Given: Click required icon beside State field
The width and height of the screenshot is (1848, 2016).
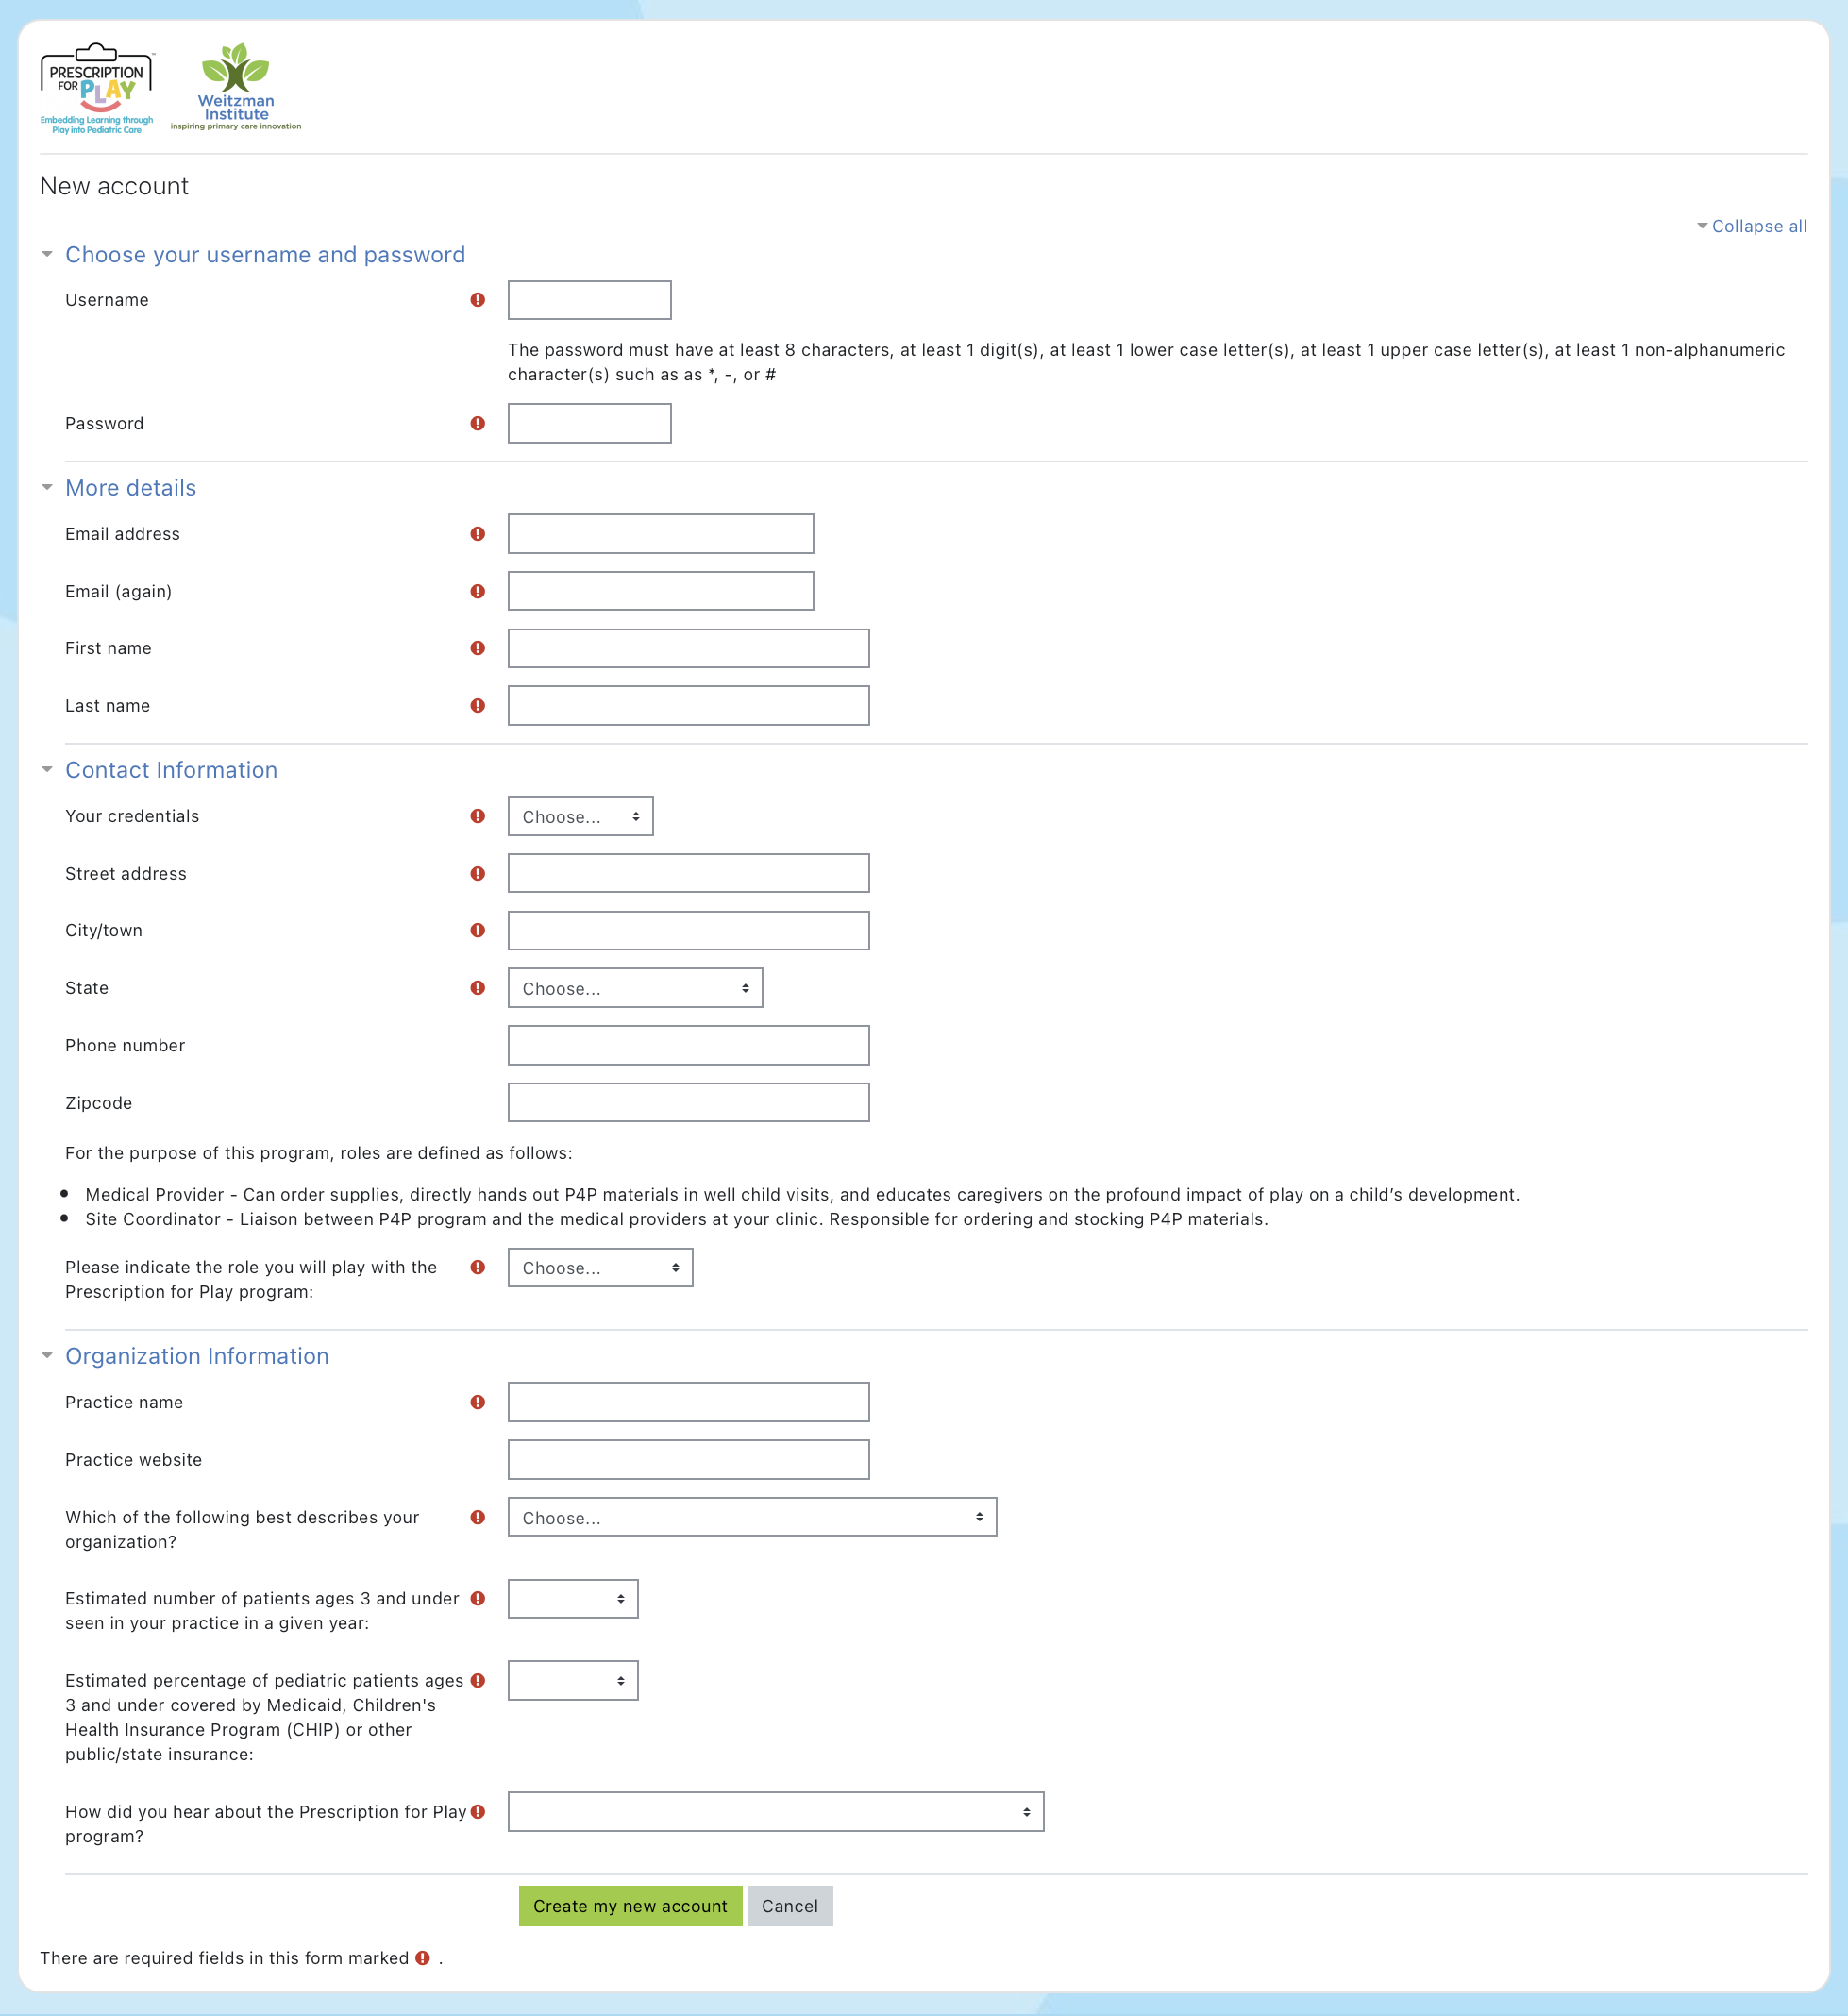Looking at the screenshot, I should pyautogui.click(x=478, y=988).
